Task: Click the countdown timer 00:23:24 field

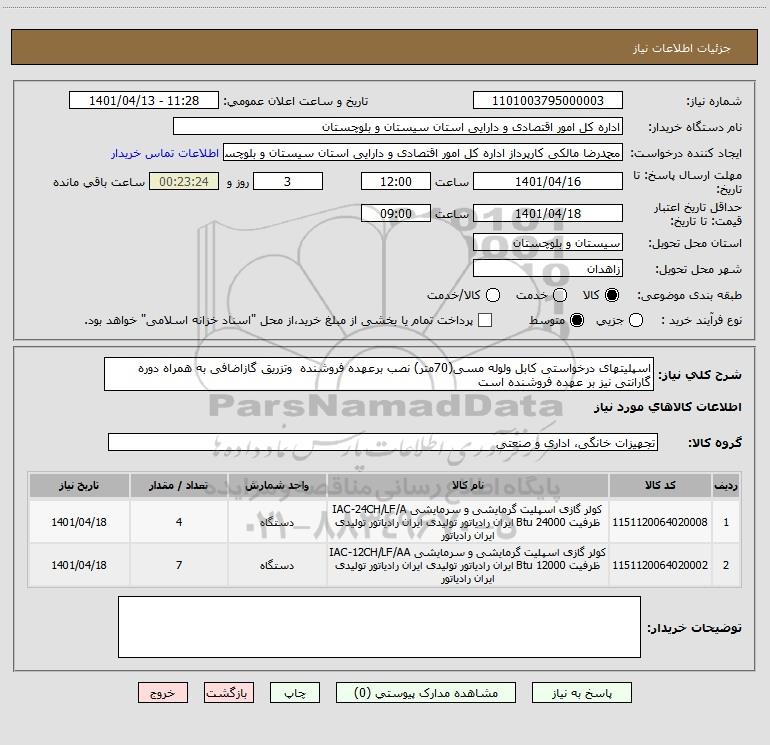Action: (x=184, y=181)
